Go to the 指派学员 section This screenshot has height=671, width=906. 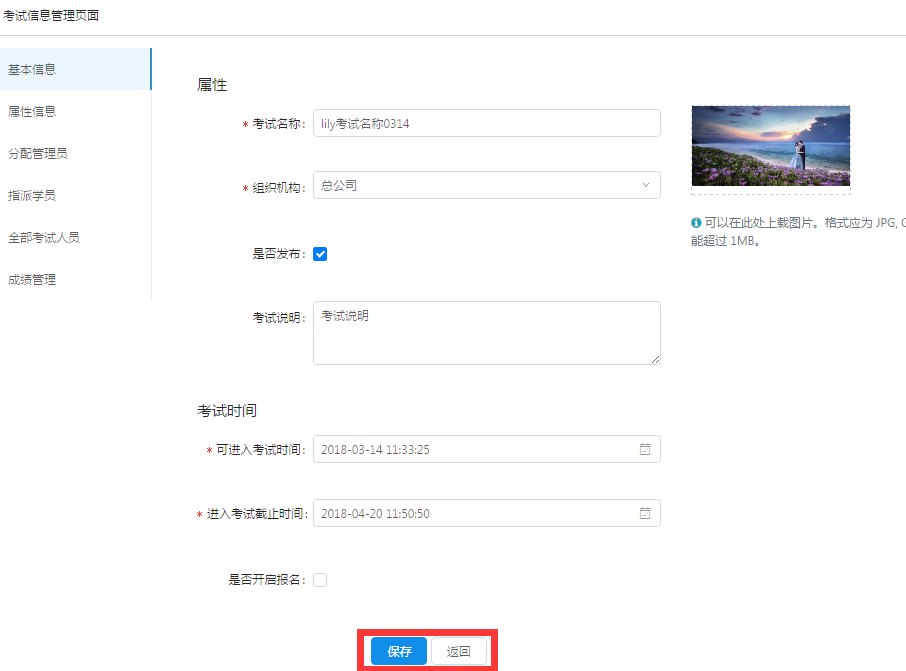[32, 196]
